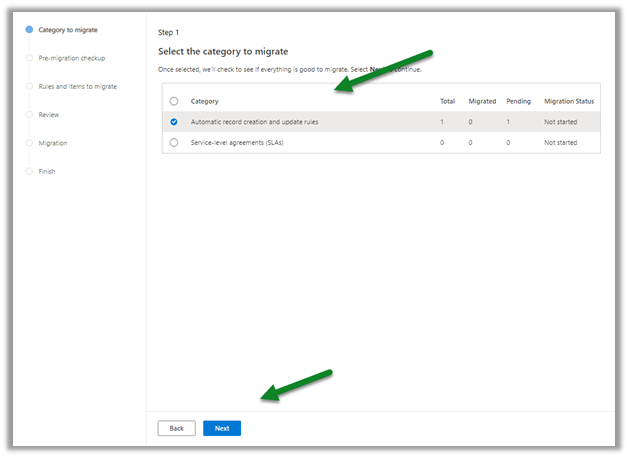The image size is (628, 458).
Task: Select Service-level agreements (SLAs) radio button
Action: [174, 143]
